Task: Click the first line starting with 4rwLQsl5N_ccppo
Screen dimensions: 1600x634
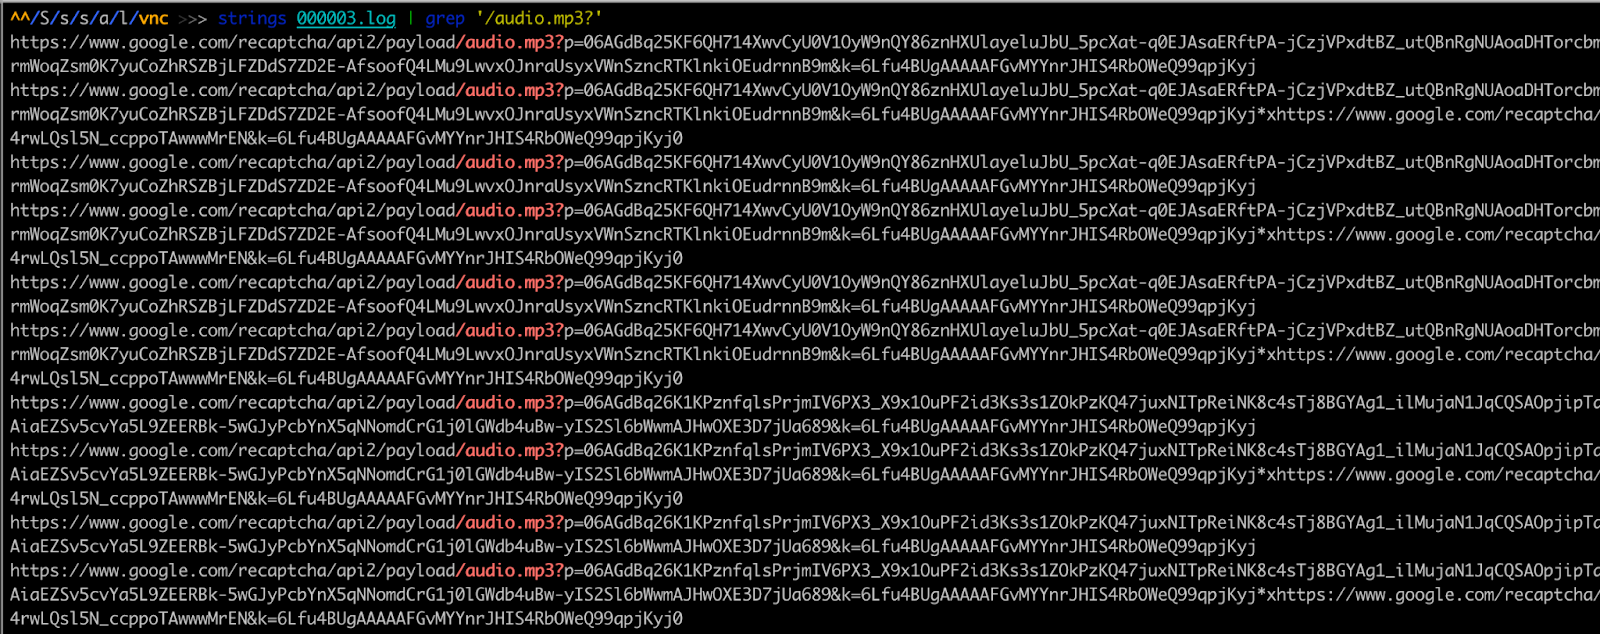Action: pyautogui.click(x=346, y=138)
